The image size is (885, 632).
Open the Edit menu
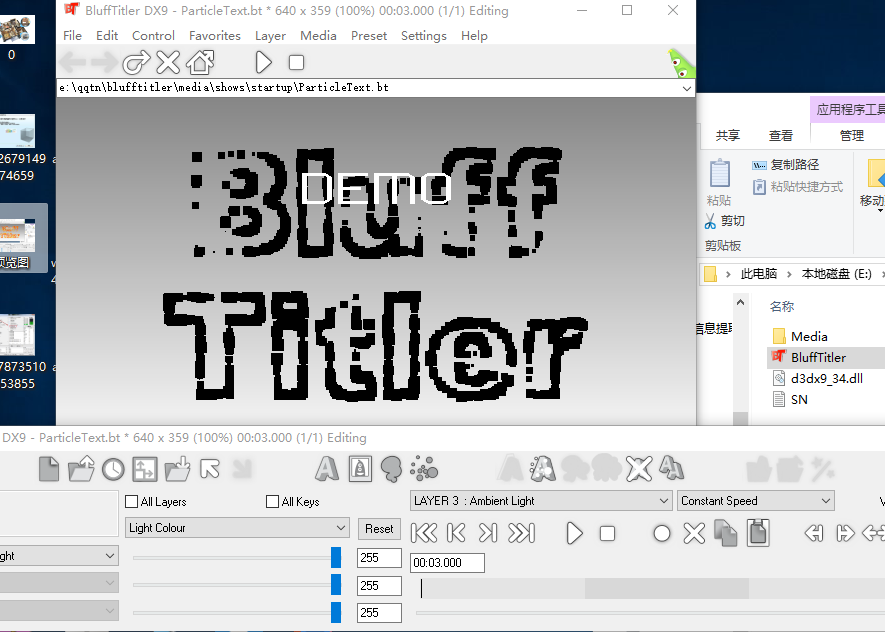[107, 36]
